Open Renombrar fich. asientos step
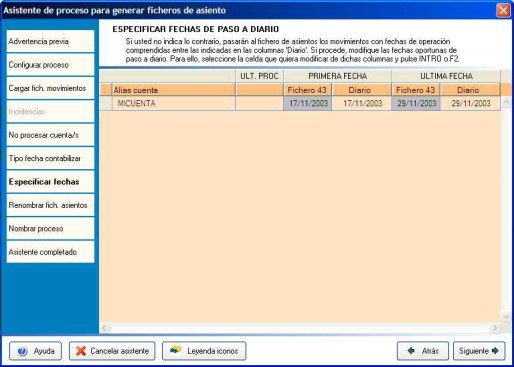The height and width of the screenshot is (367, 514). click(x=50, y=205)
